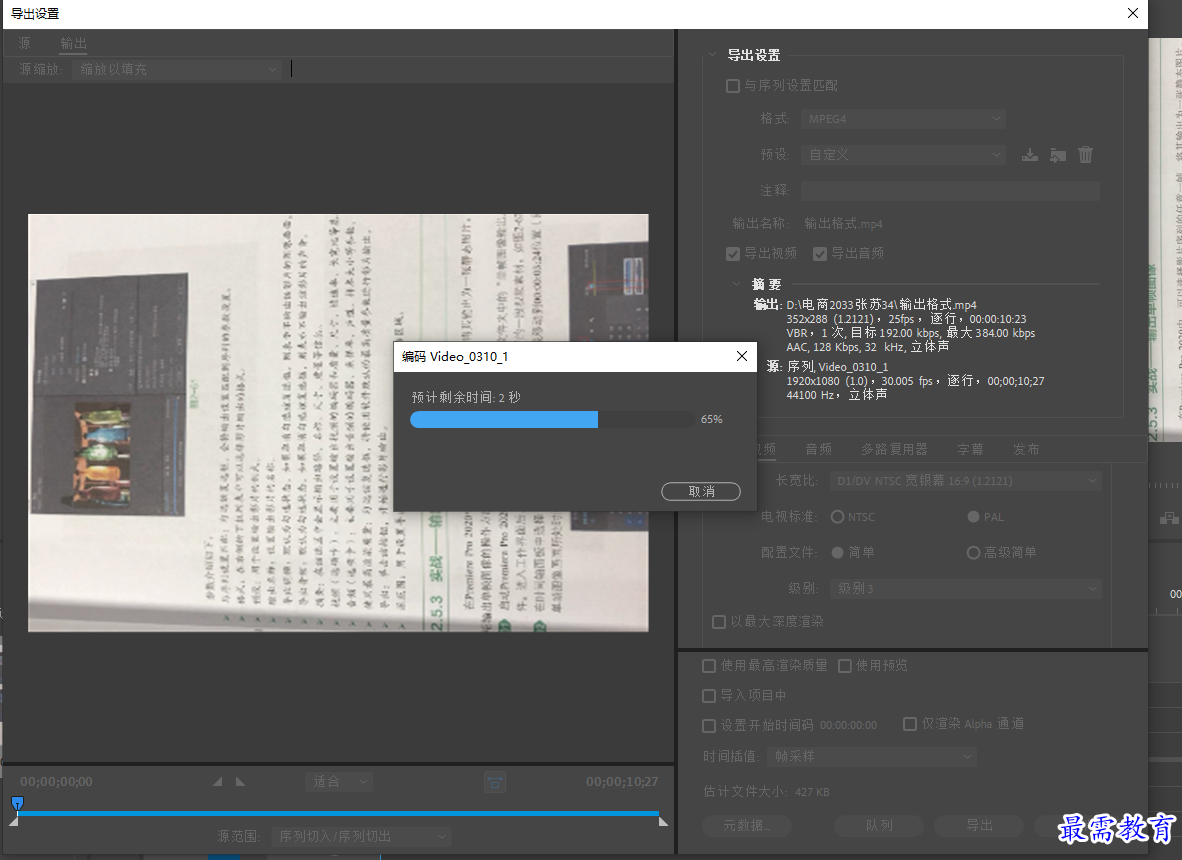This screenshot has width=1182, height=860.
Task: Enable 仅渲染 Alpha 通道 checkbox
Action: click(x=910, y=724)
